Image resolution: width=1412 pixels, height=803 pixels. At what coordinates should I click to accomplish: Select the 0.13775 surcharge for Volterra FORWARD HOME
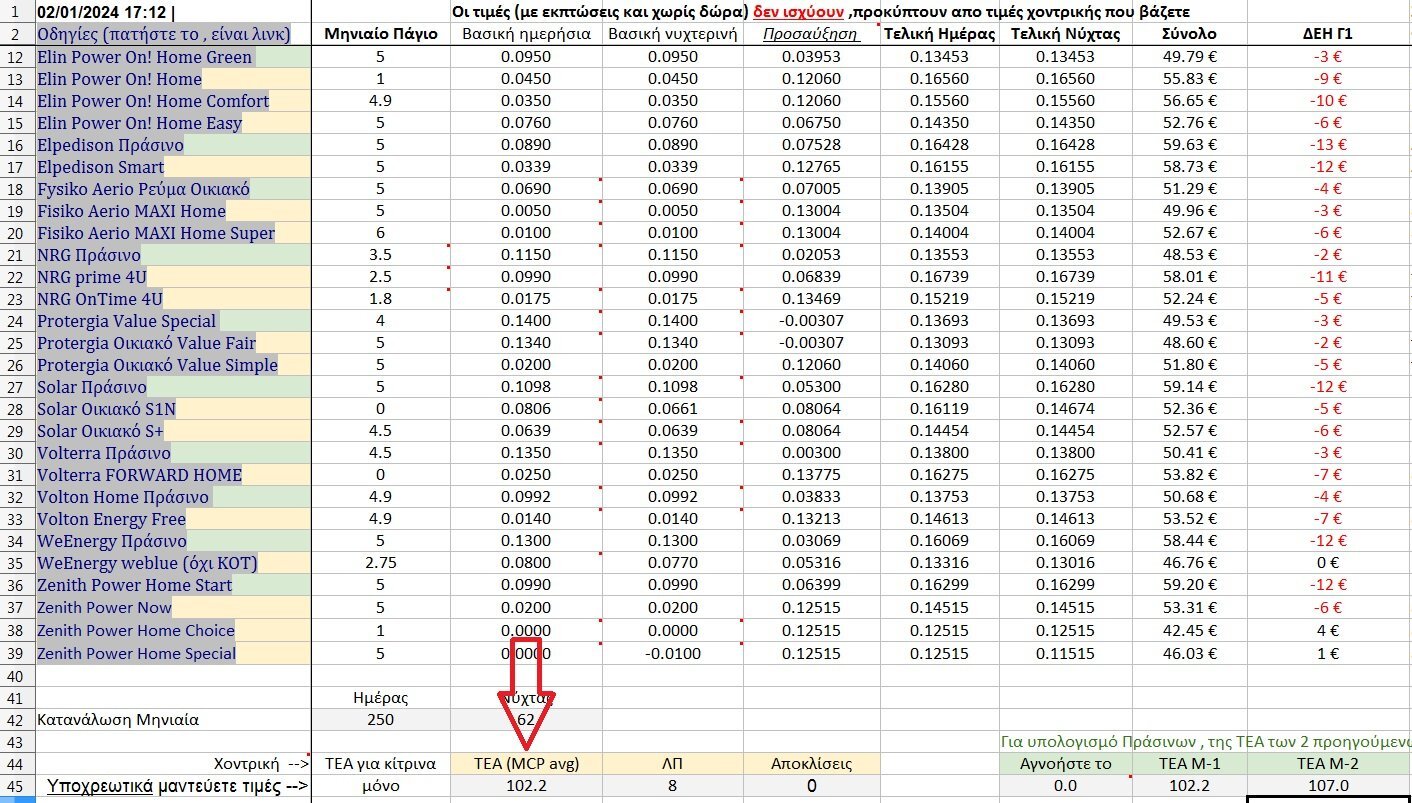tap(811, 475)
